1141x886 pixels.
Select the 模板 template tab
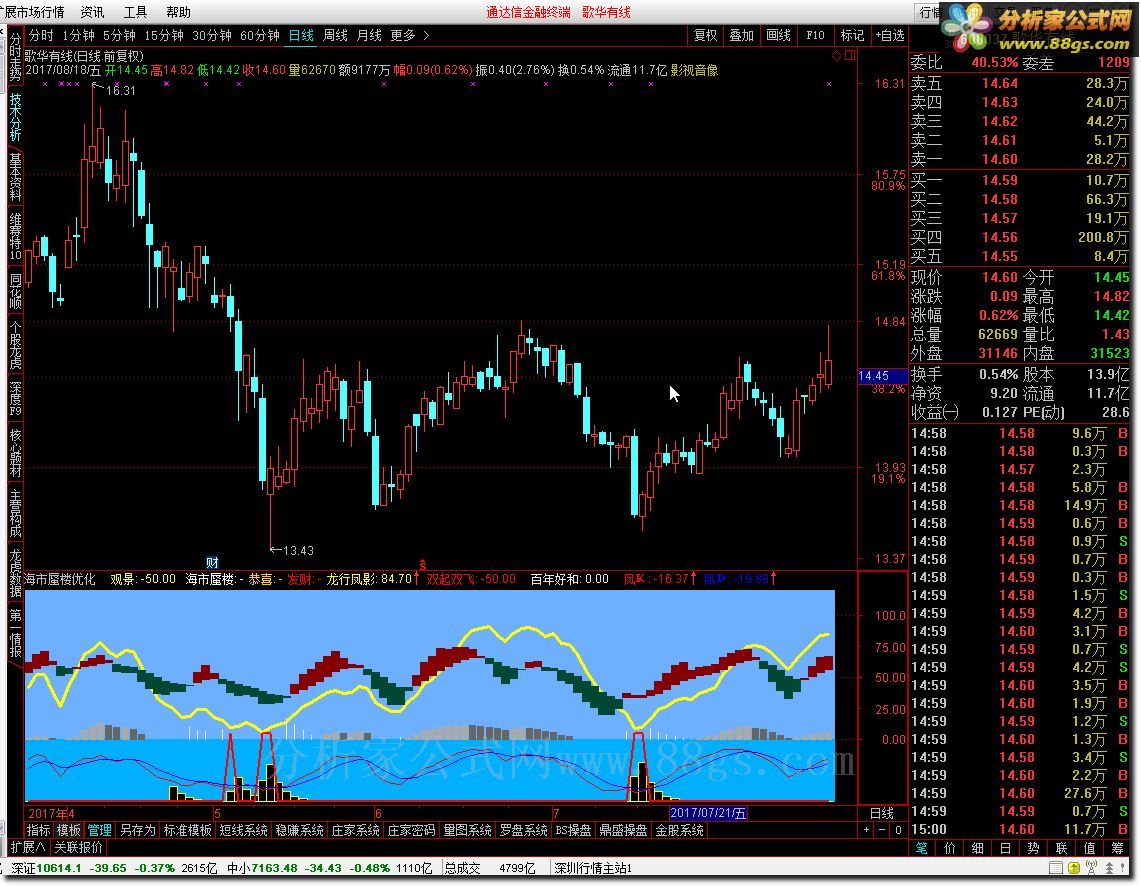pyautogui.click(x=68, y=830)
